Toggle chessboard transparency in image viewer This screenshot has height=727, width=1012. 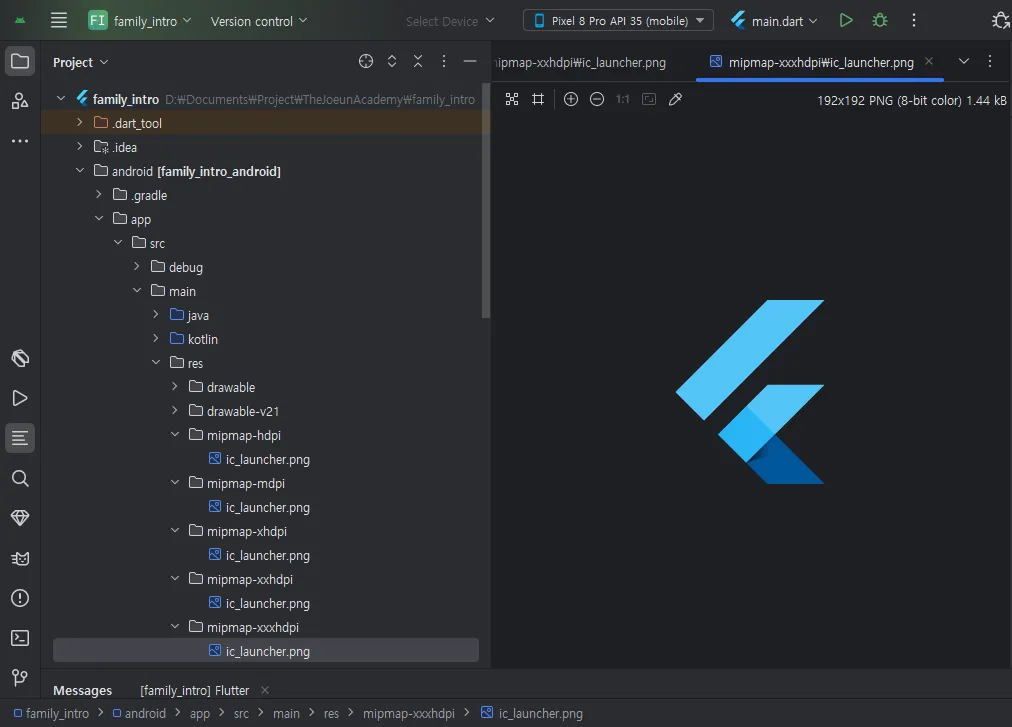click(x=512, y=99)
